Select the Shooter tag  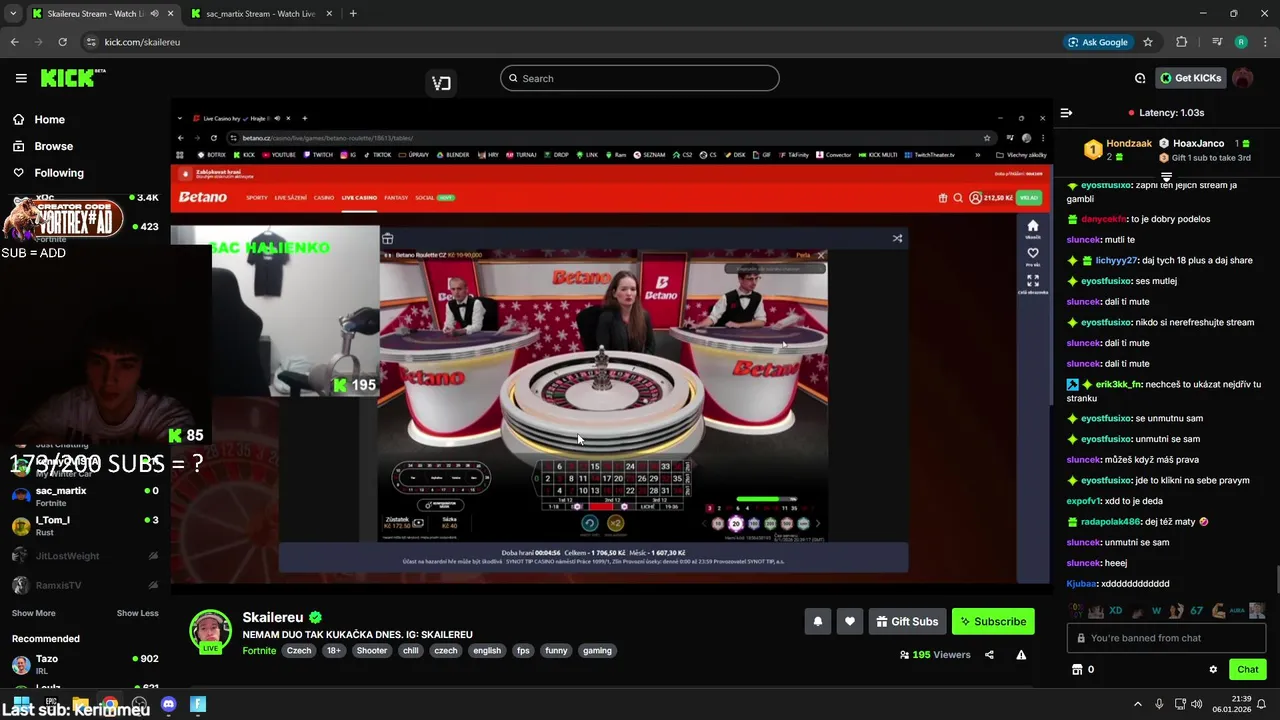point(371,650)
